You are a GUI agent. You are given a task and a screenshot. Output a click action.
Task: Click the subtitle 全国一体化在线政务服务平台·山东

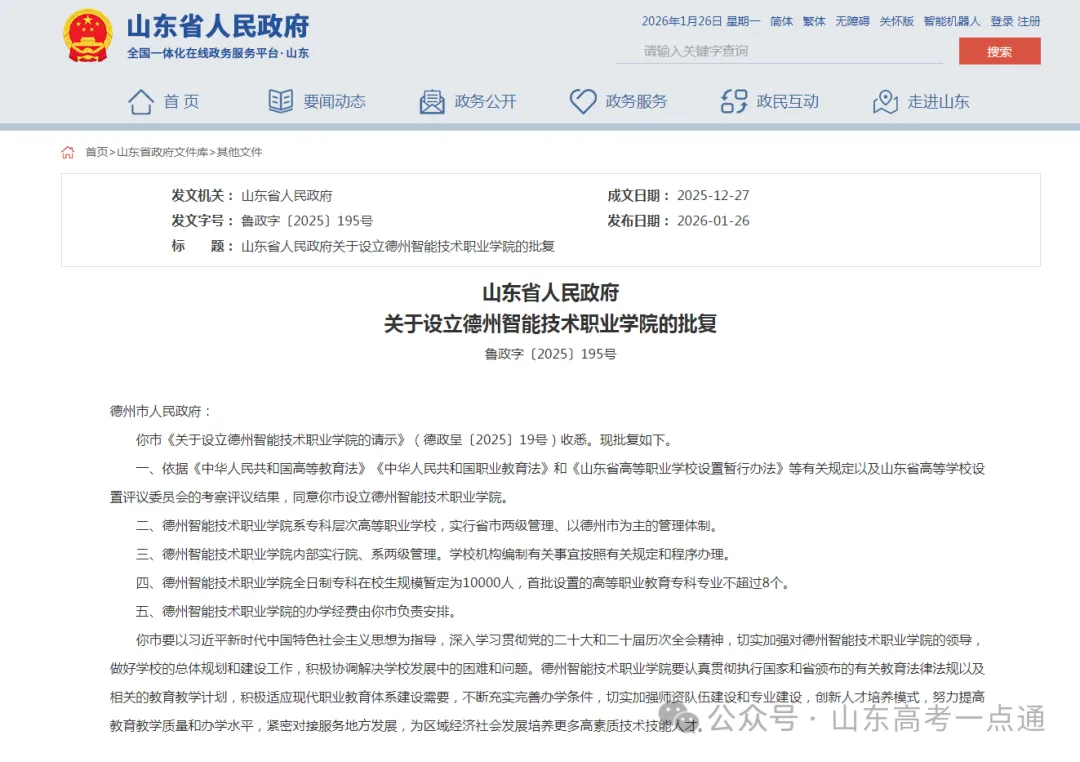point(218,53)
